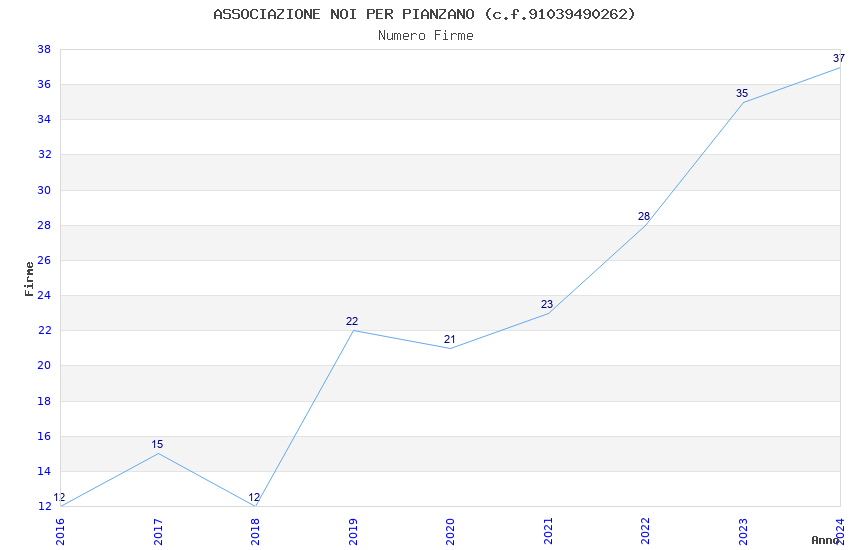Click the 2023 x-axis year label
The height and width of the screenshot is (550, 850).
tap(743, 530)
